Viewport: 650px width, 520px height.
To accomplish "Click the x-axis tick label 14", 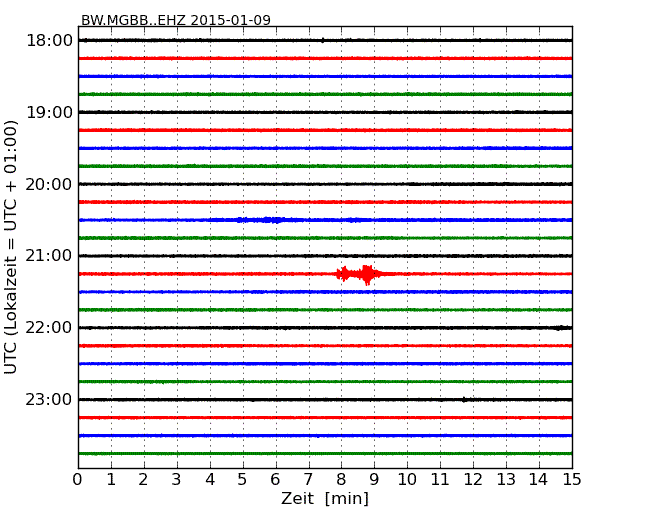I will pos(538,480).
